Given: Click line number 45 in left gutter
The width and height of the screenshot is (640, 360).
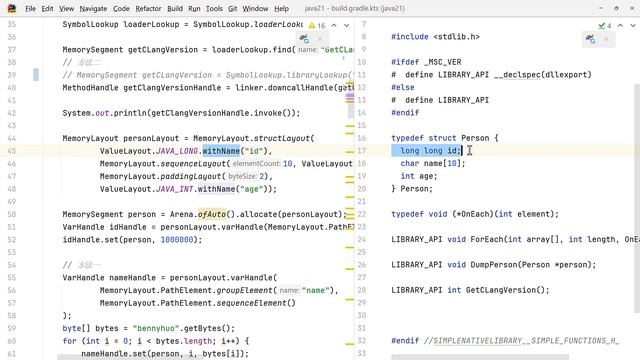Looking at the screenshot, I should coord(11,151).
